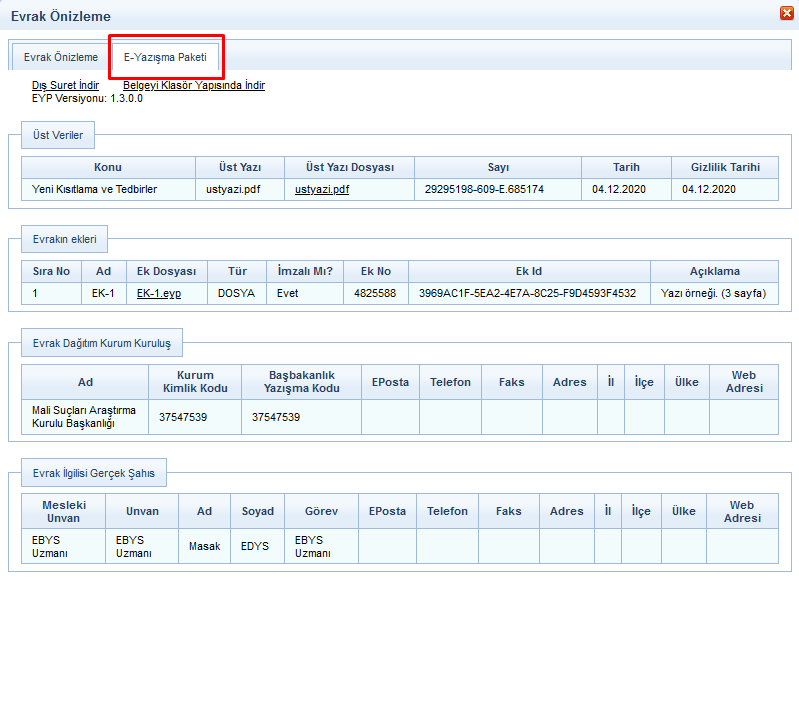
Task: Click the Gizlilik Tarihi column header
Action: [x=725, y=167]
